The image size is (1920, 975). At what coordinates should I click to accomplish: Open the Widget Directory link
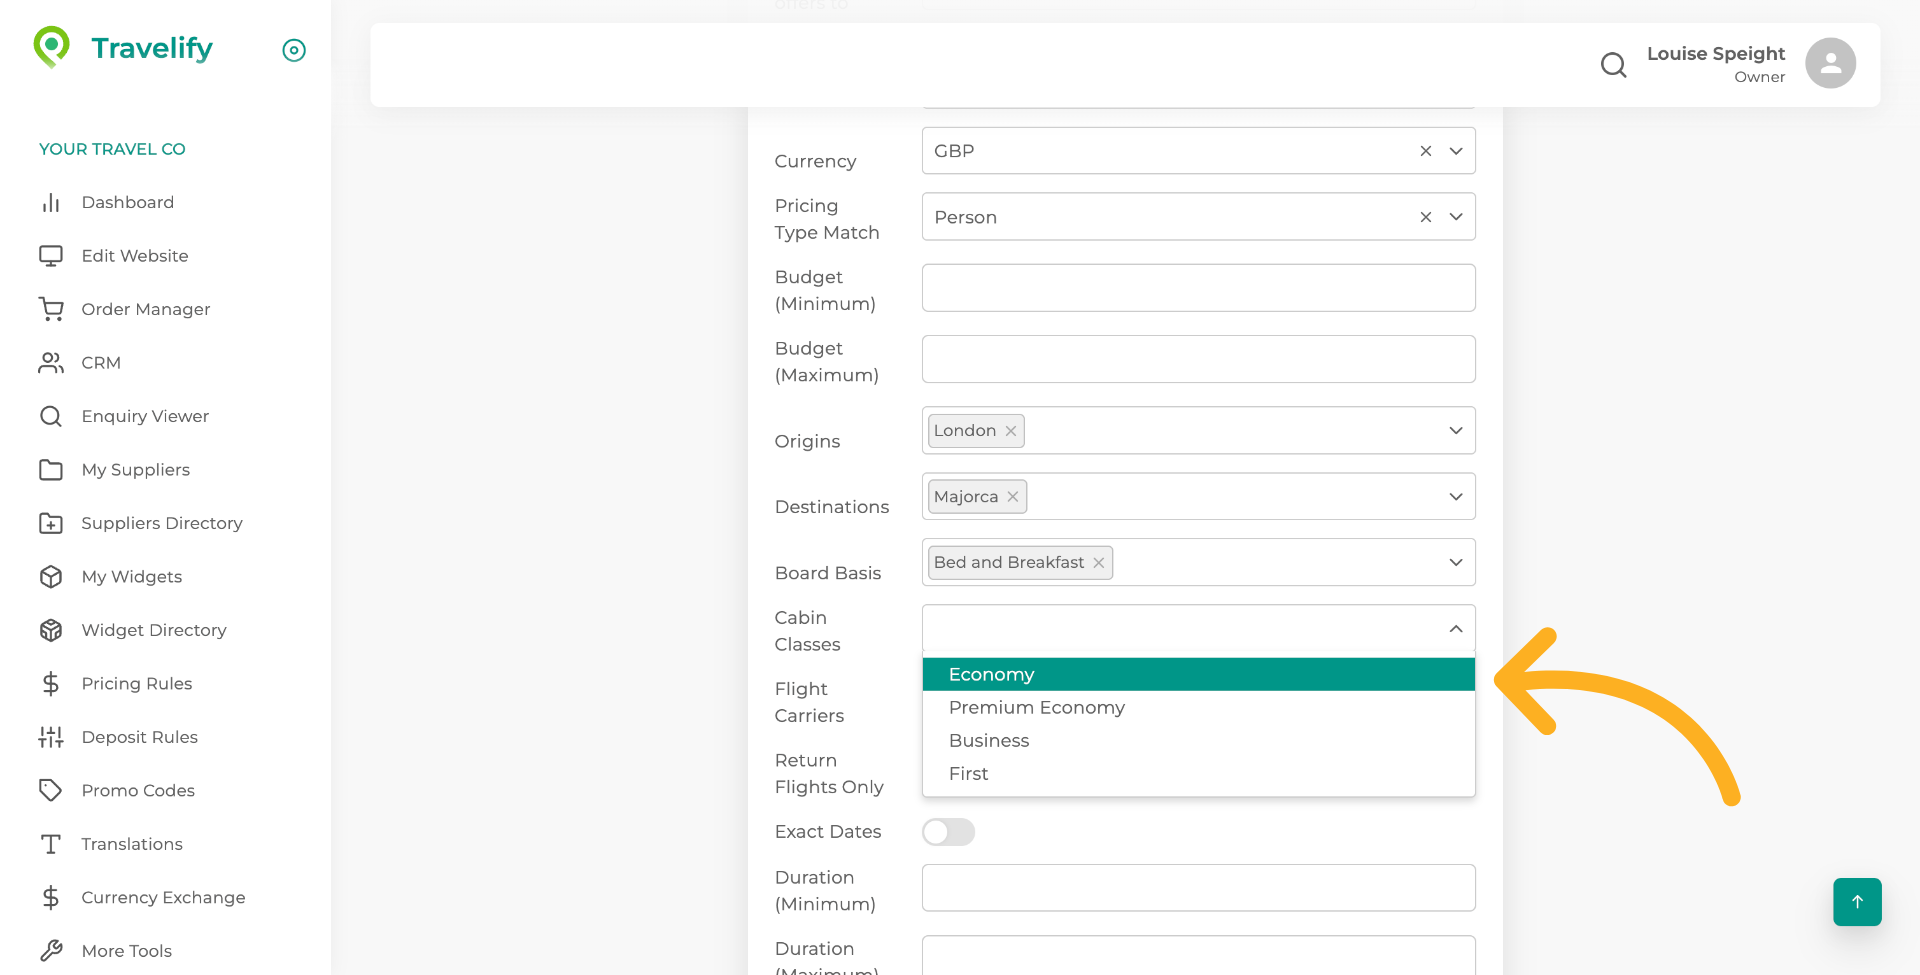(x=153, y=630)
